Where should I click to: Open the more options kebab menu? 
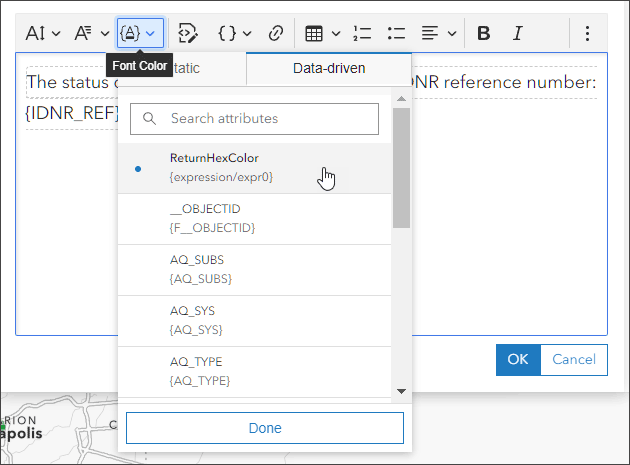point(587,33)
